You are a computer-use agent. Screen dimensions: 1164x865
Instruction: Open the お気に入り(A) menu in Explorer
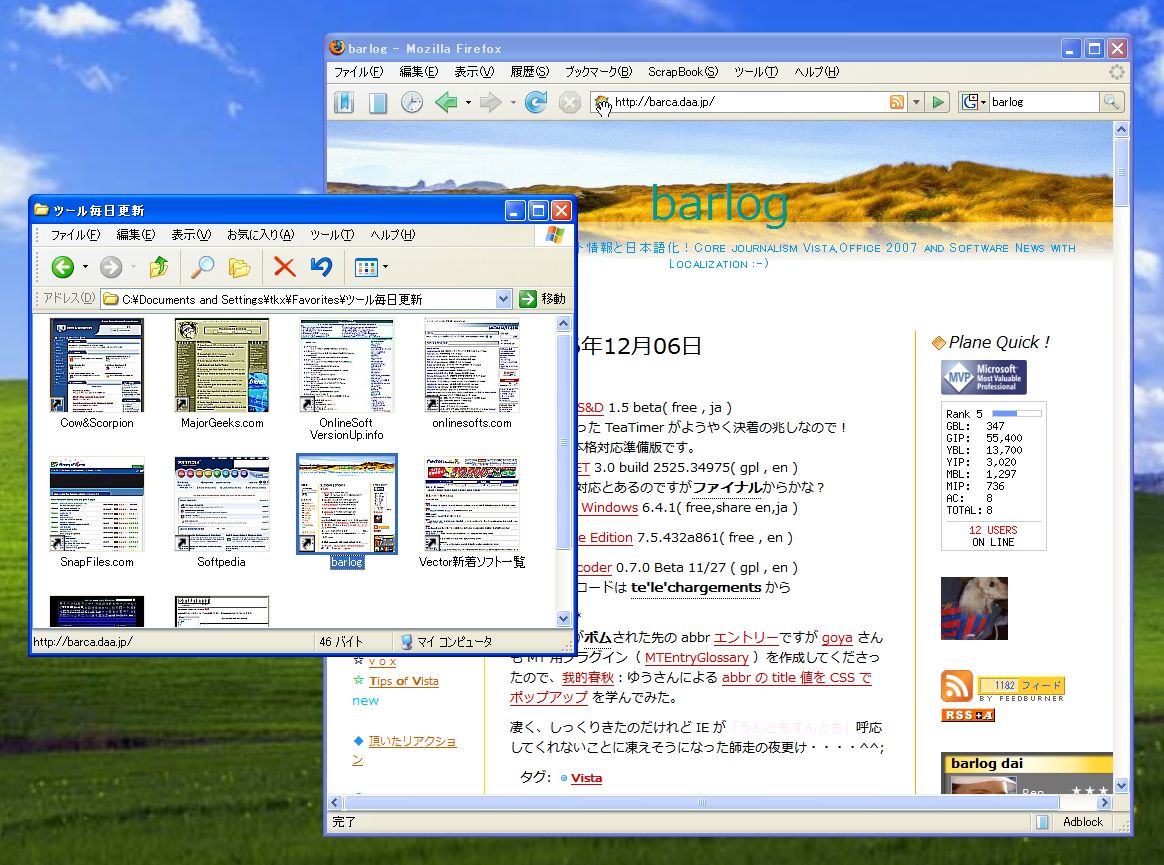261,235
